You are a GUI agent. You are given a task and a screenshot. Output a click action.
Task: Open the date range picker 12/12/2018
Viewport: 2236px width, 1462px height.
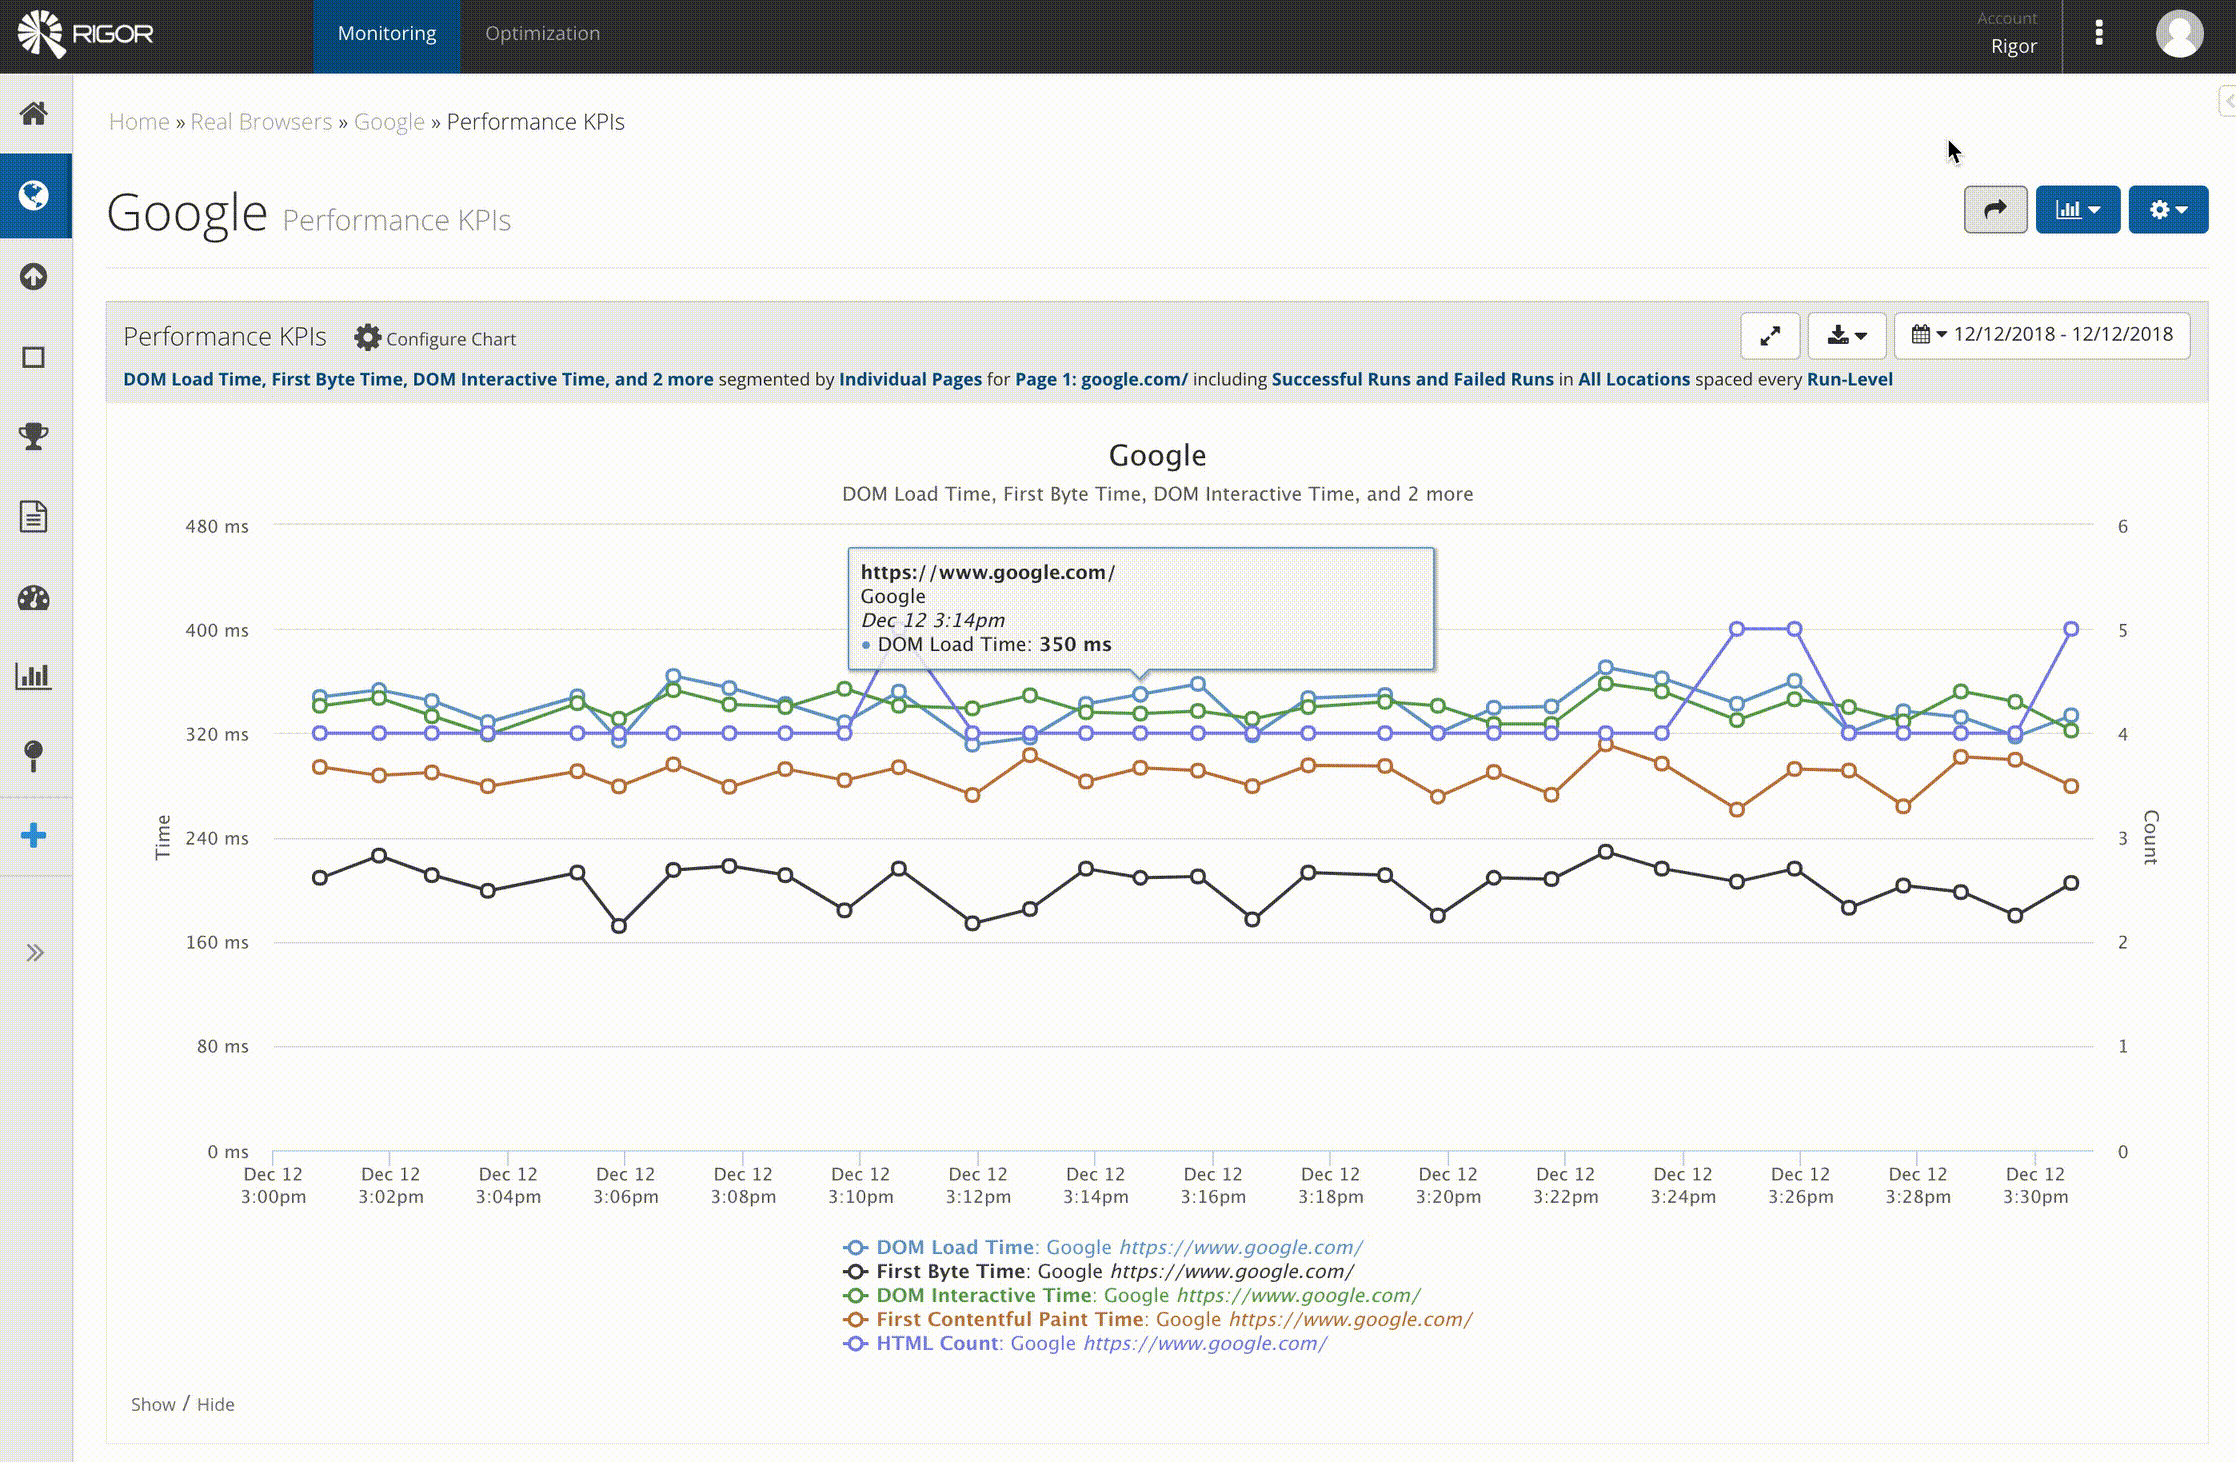pyautogui.click(x=2042, y=335)
